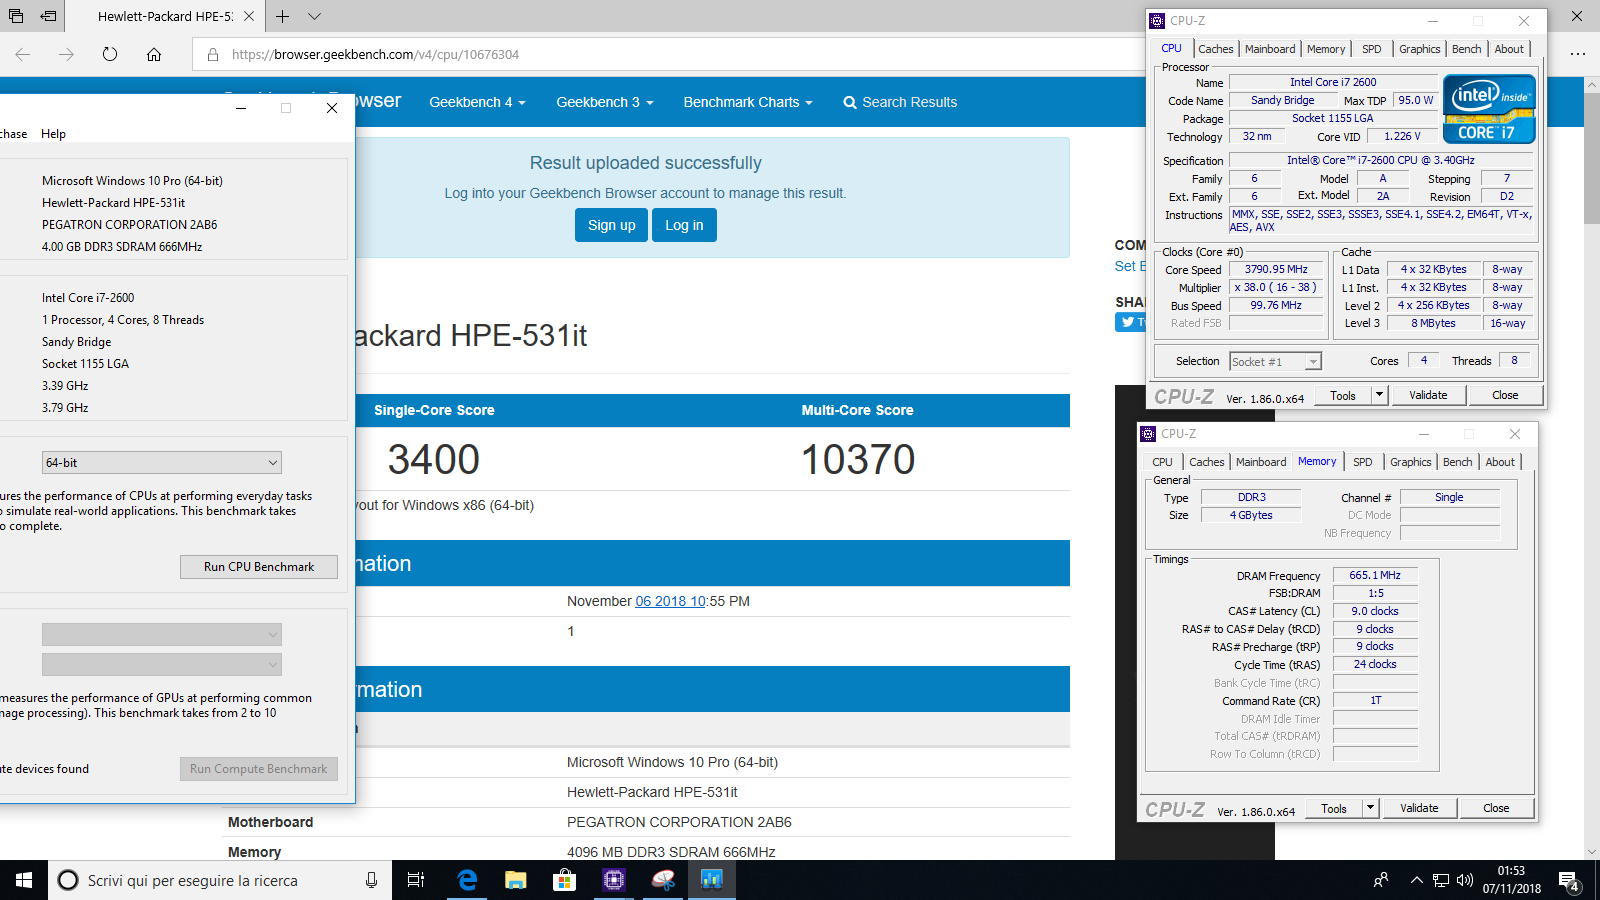1600x900 pixels.
Task: Open Task View on taskbar
Action: coord(416,880)
